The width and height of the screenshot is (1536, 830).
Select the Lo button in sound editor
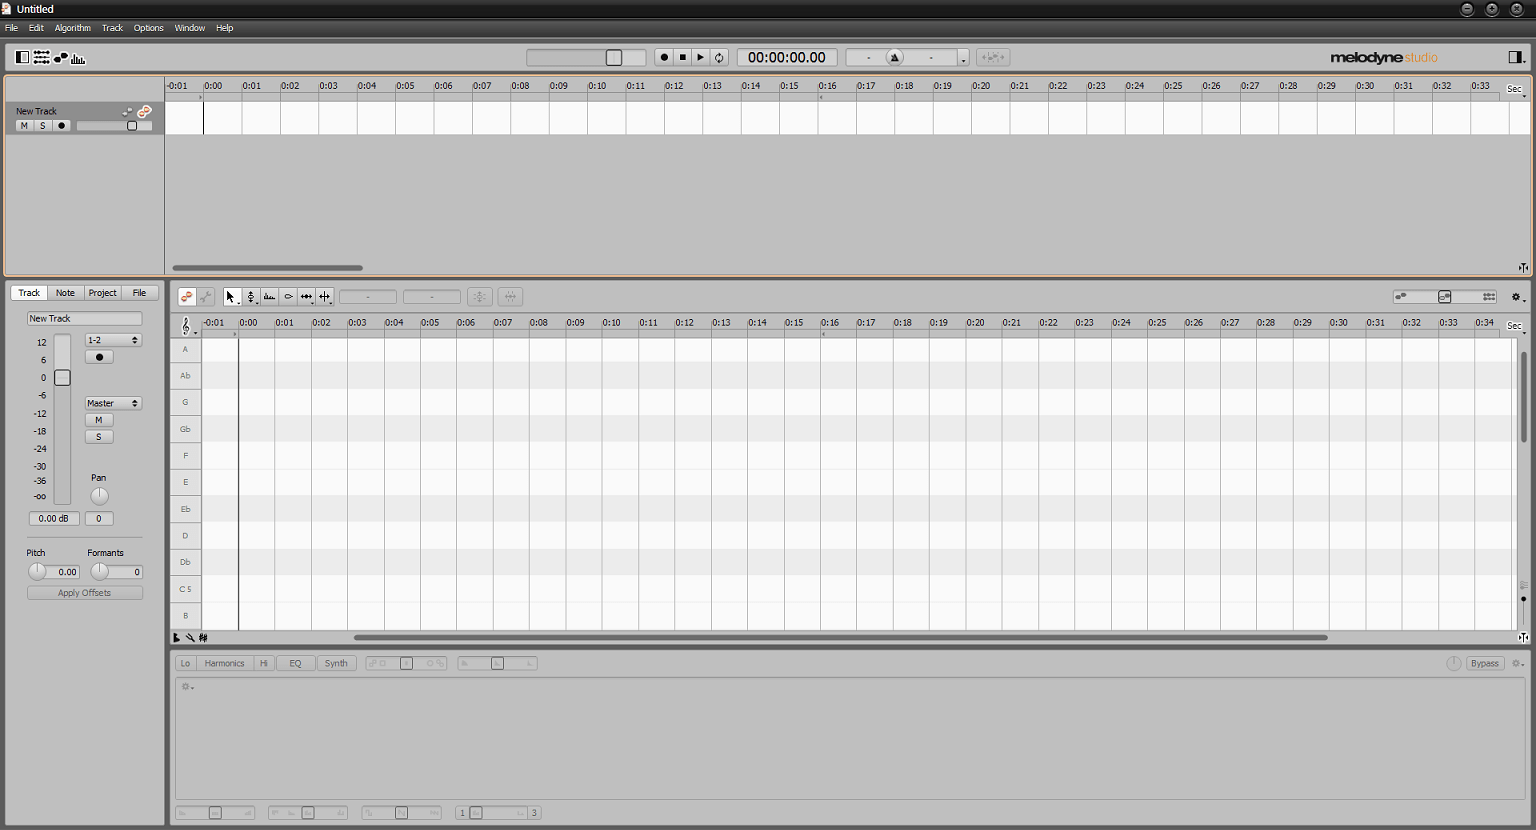pos(185,663)
